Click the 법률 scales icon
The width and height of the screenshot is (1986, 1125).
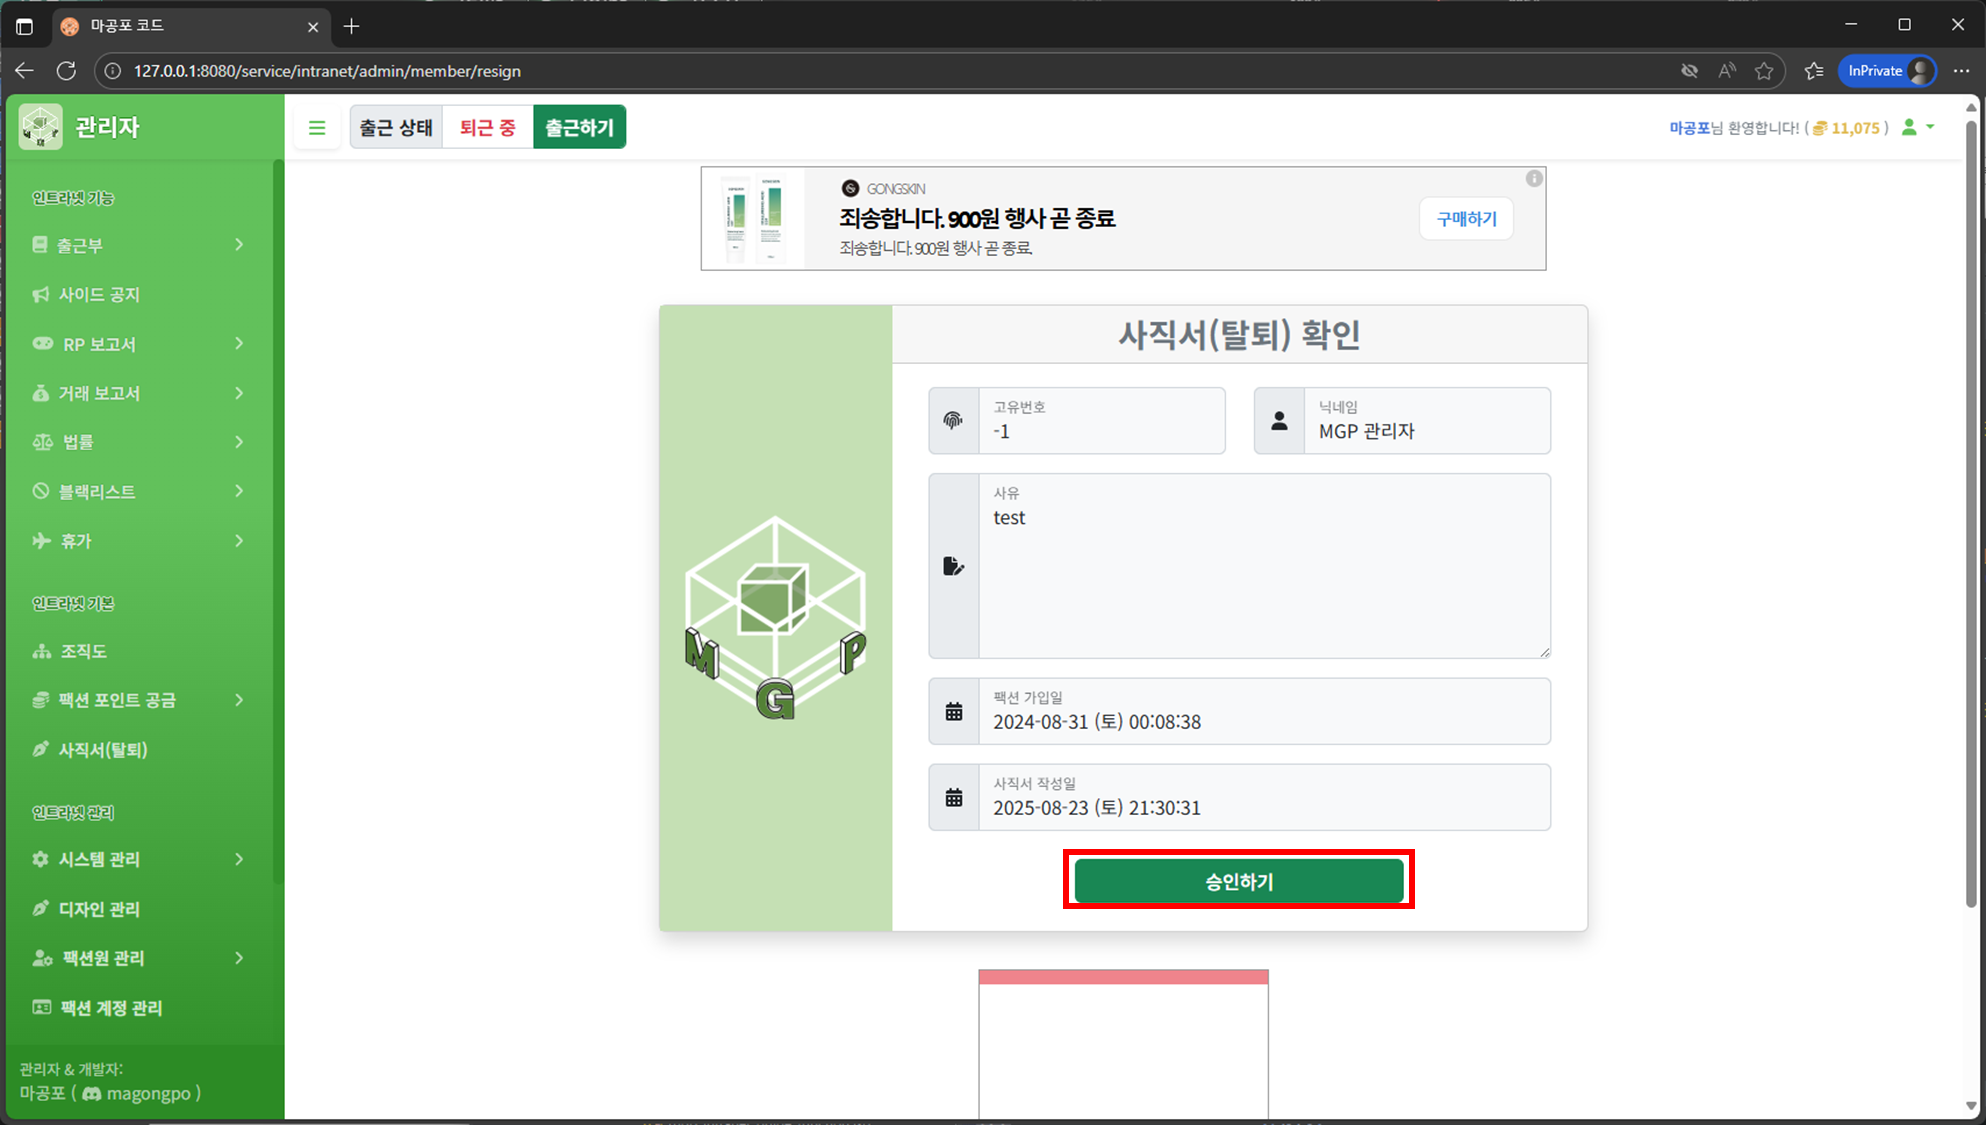point(43,442)
